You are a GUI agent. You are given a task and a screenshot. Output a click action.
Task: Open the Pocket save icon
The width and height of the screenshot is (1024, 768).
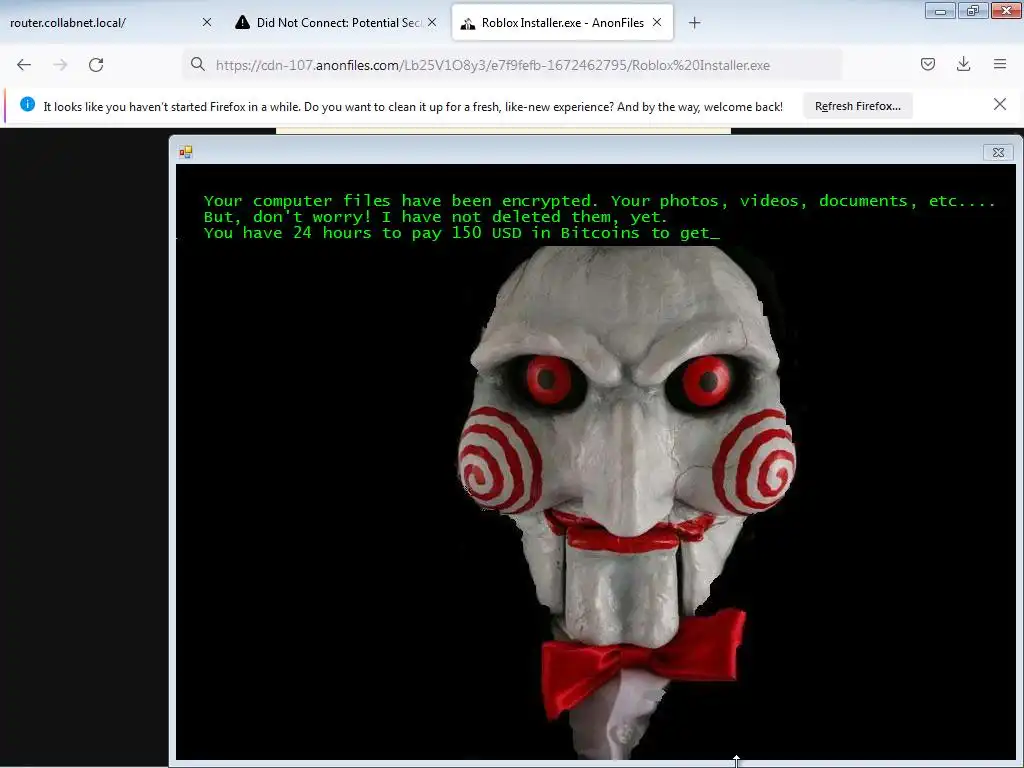coord(927,64)
